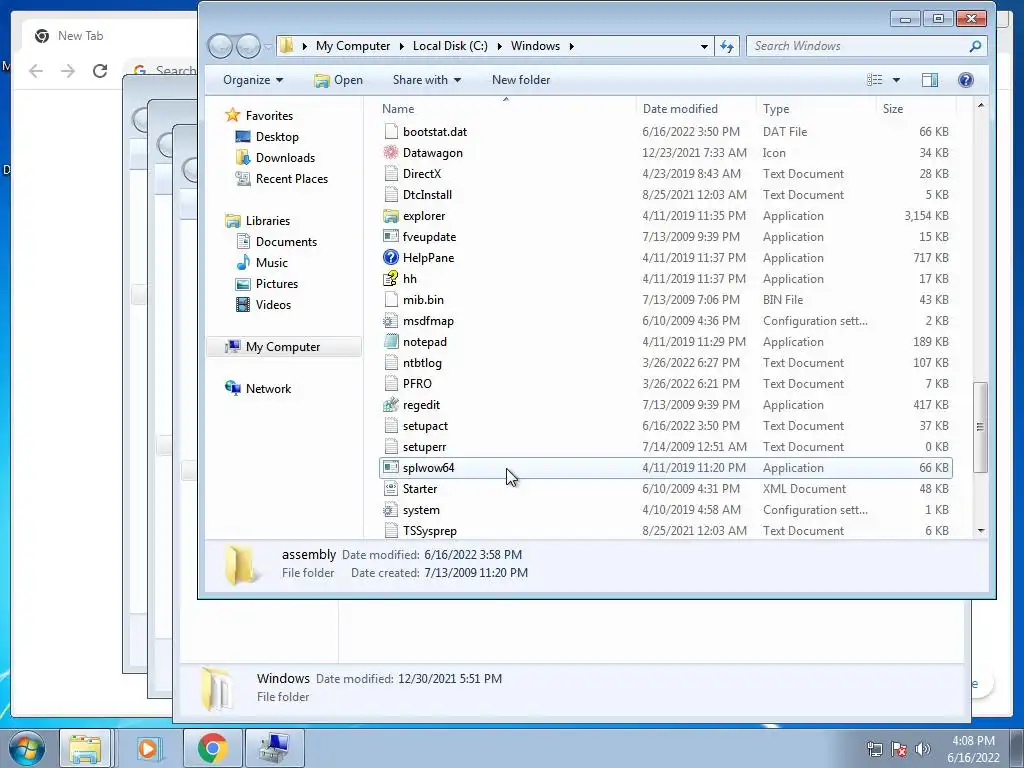Sort by the Name column header
This screenshot has width=1024, height=768.
(507, 109)
